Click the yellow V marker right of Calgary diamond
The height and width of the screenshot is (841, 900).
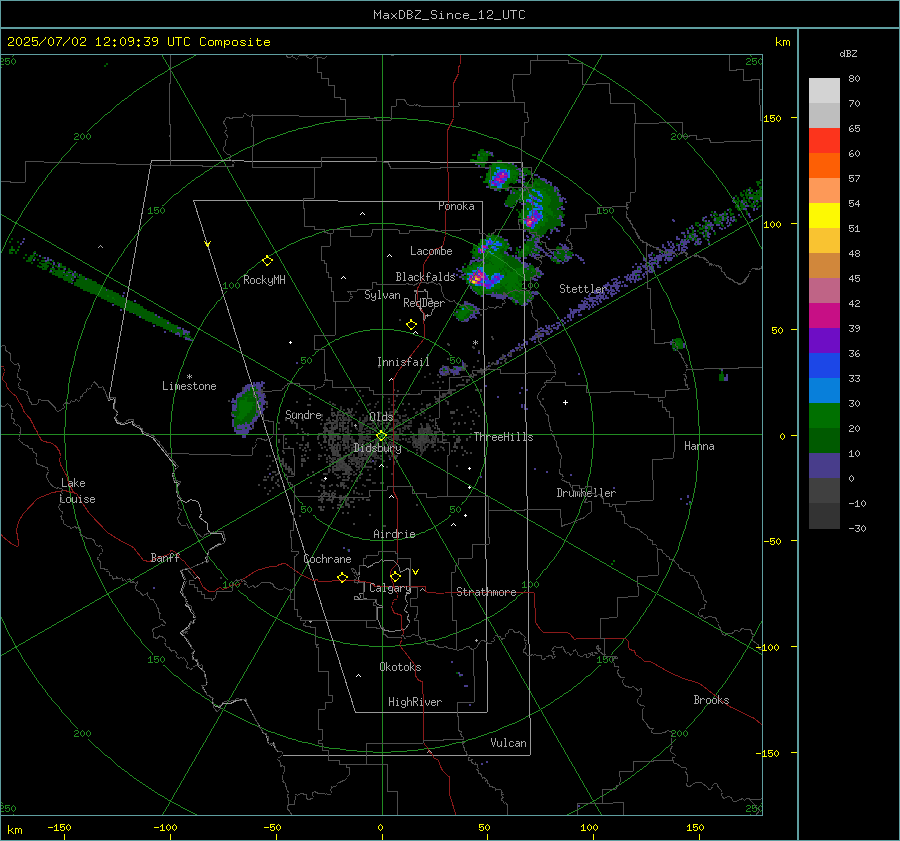[415, 572]
